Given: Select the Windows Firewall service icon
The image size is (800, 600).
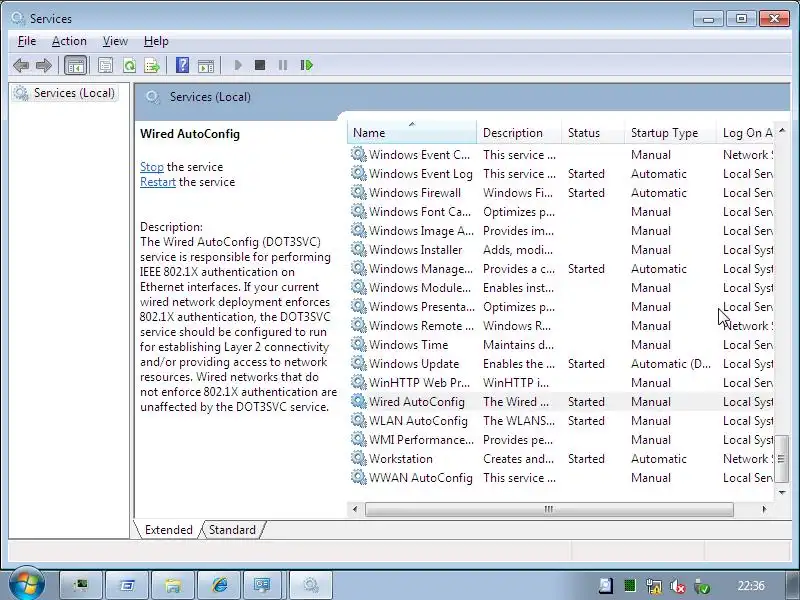Looking at the screenshot, I should [359, 192].
